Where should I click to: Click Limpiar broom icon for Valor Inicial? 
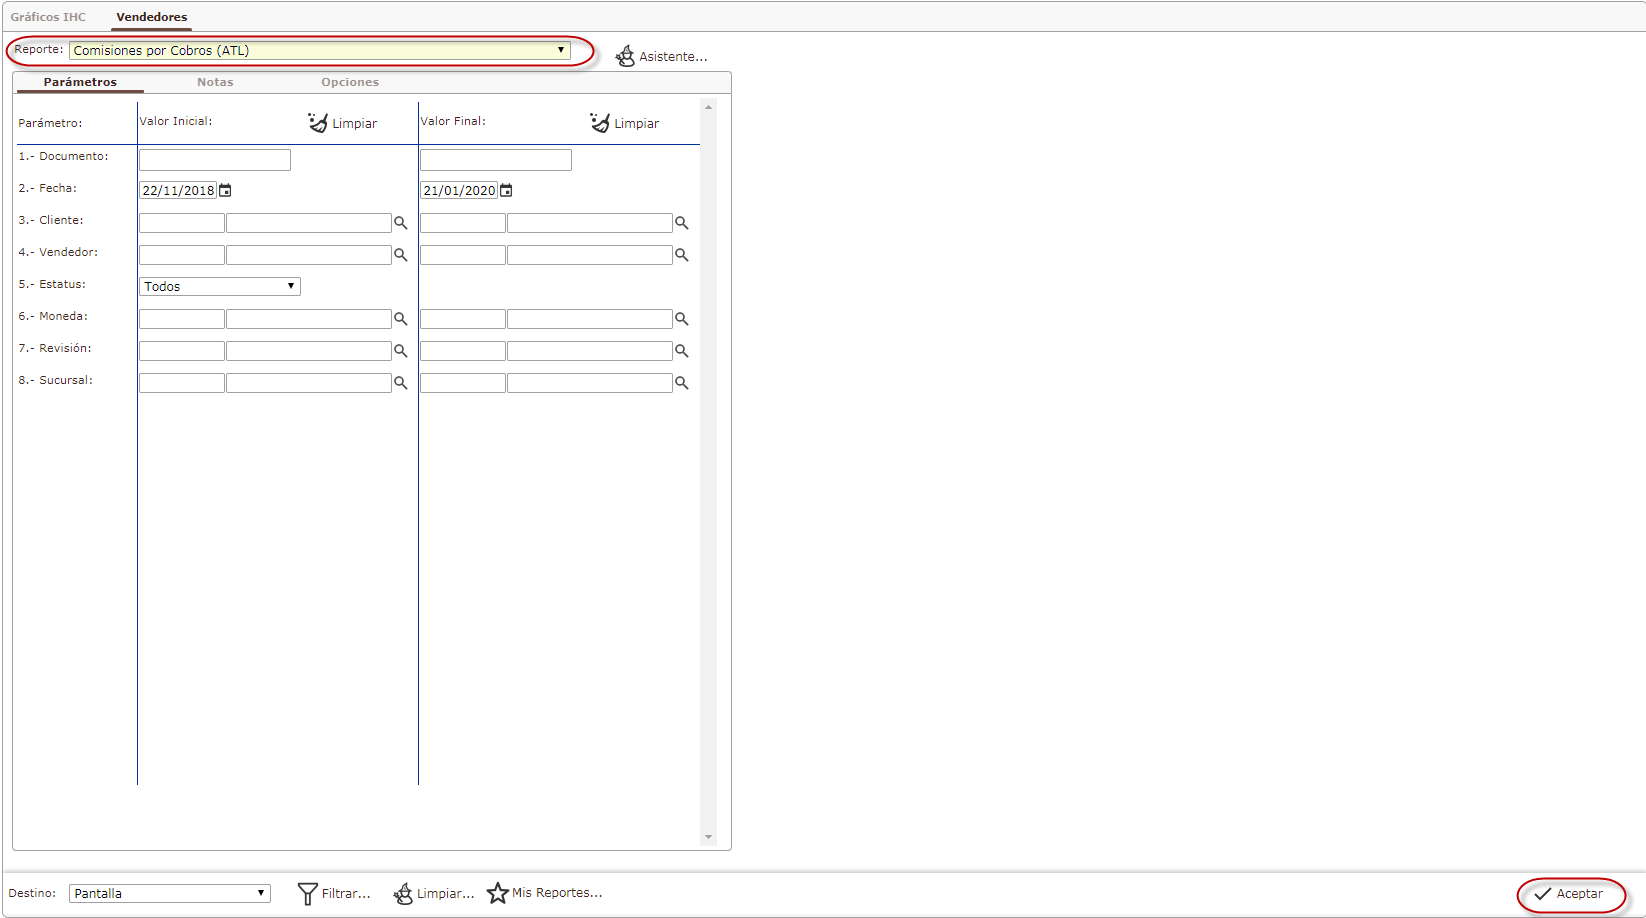click(x=318, y=122)
